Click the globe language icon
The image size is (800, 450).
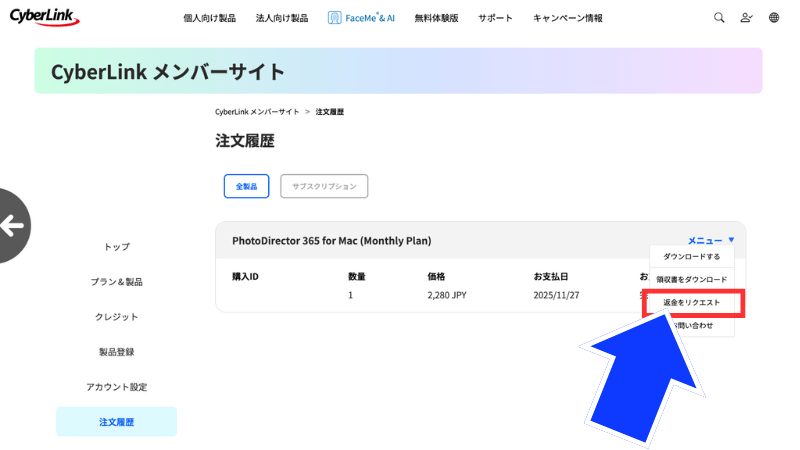coord(774,18)
